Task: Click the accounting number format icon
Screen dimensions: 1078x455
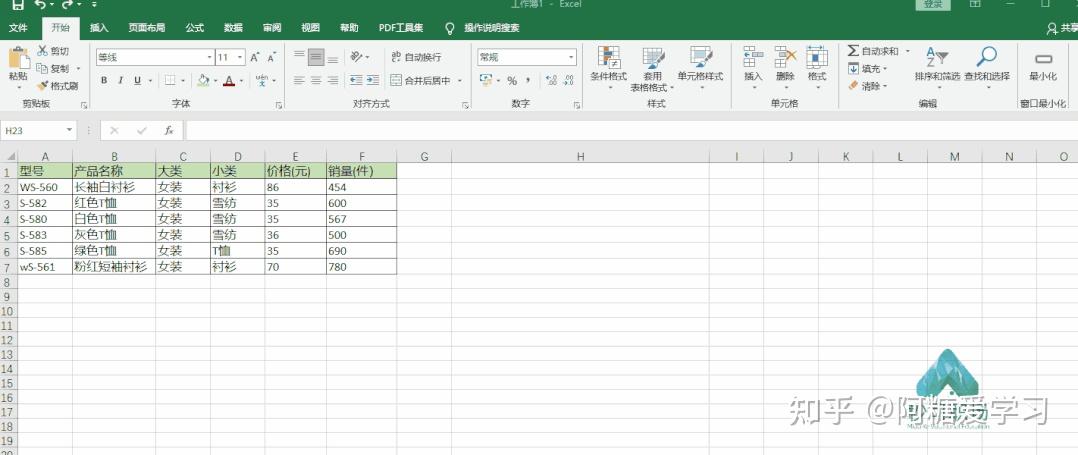Action: pyautogui.click(x=486, y=80)
